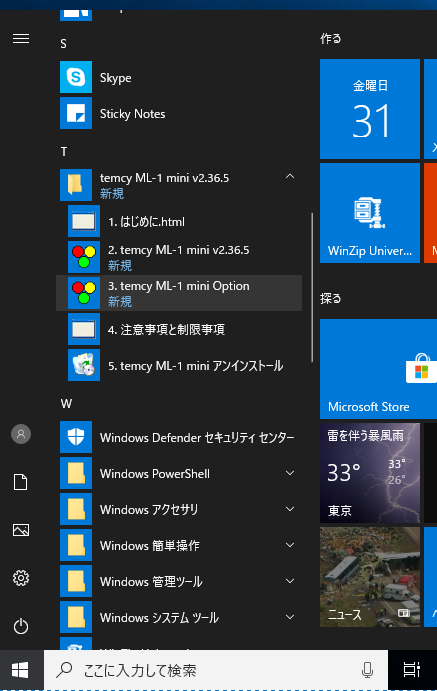Click the temcy ML-1 mini v2.36.5 folder icon
The image size is (437, 691).
(x=76, y=185)
